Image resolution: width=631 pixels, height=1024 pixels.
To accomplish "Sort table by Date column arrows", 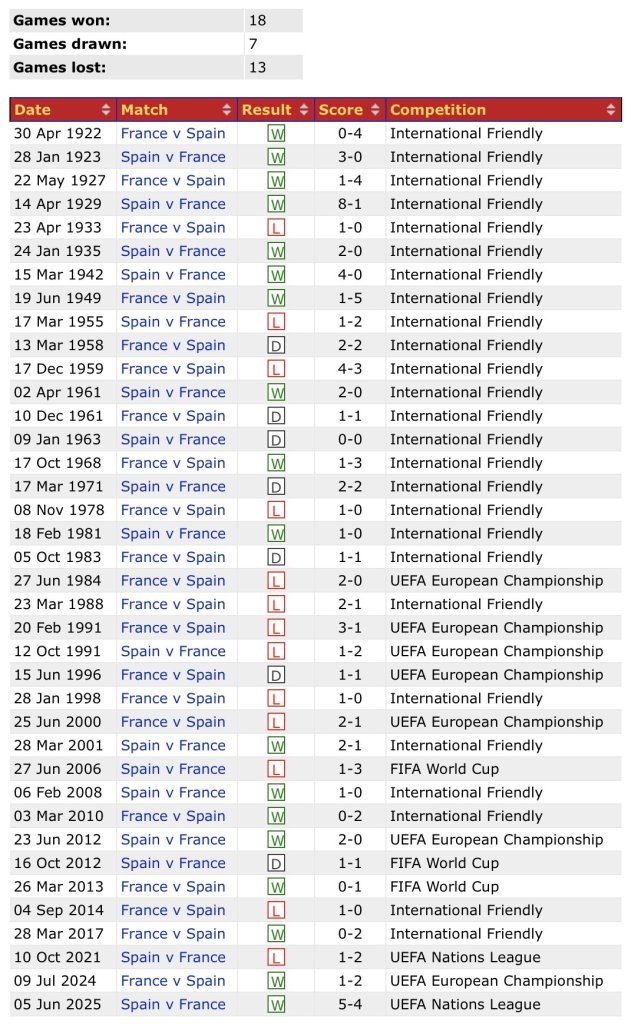I will [x=106, y=110].
